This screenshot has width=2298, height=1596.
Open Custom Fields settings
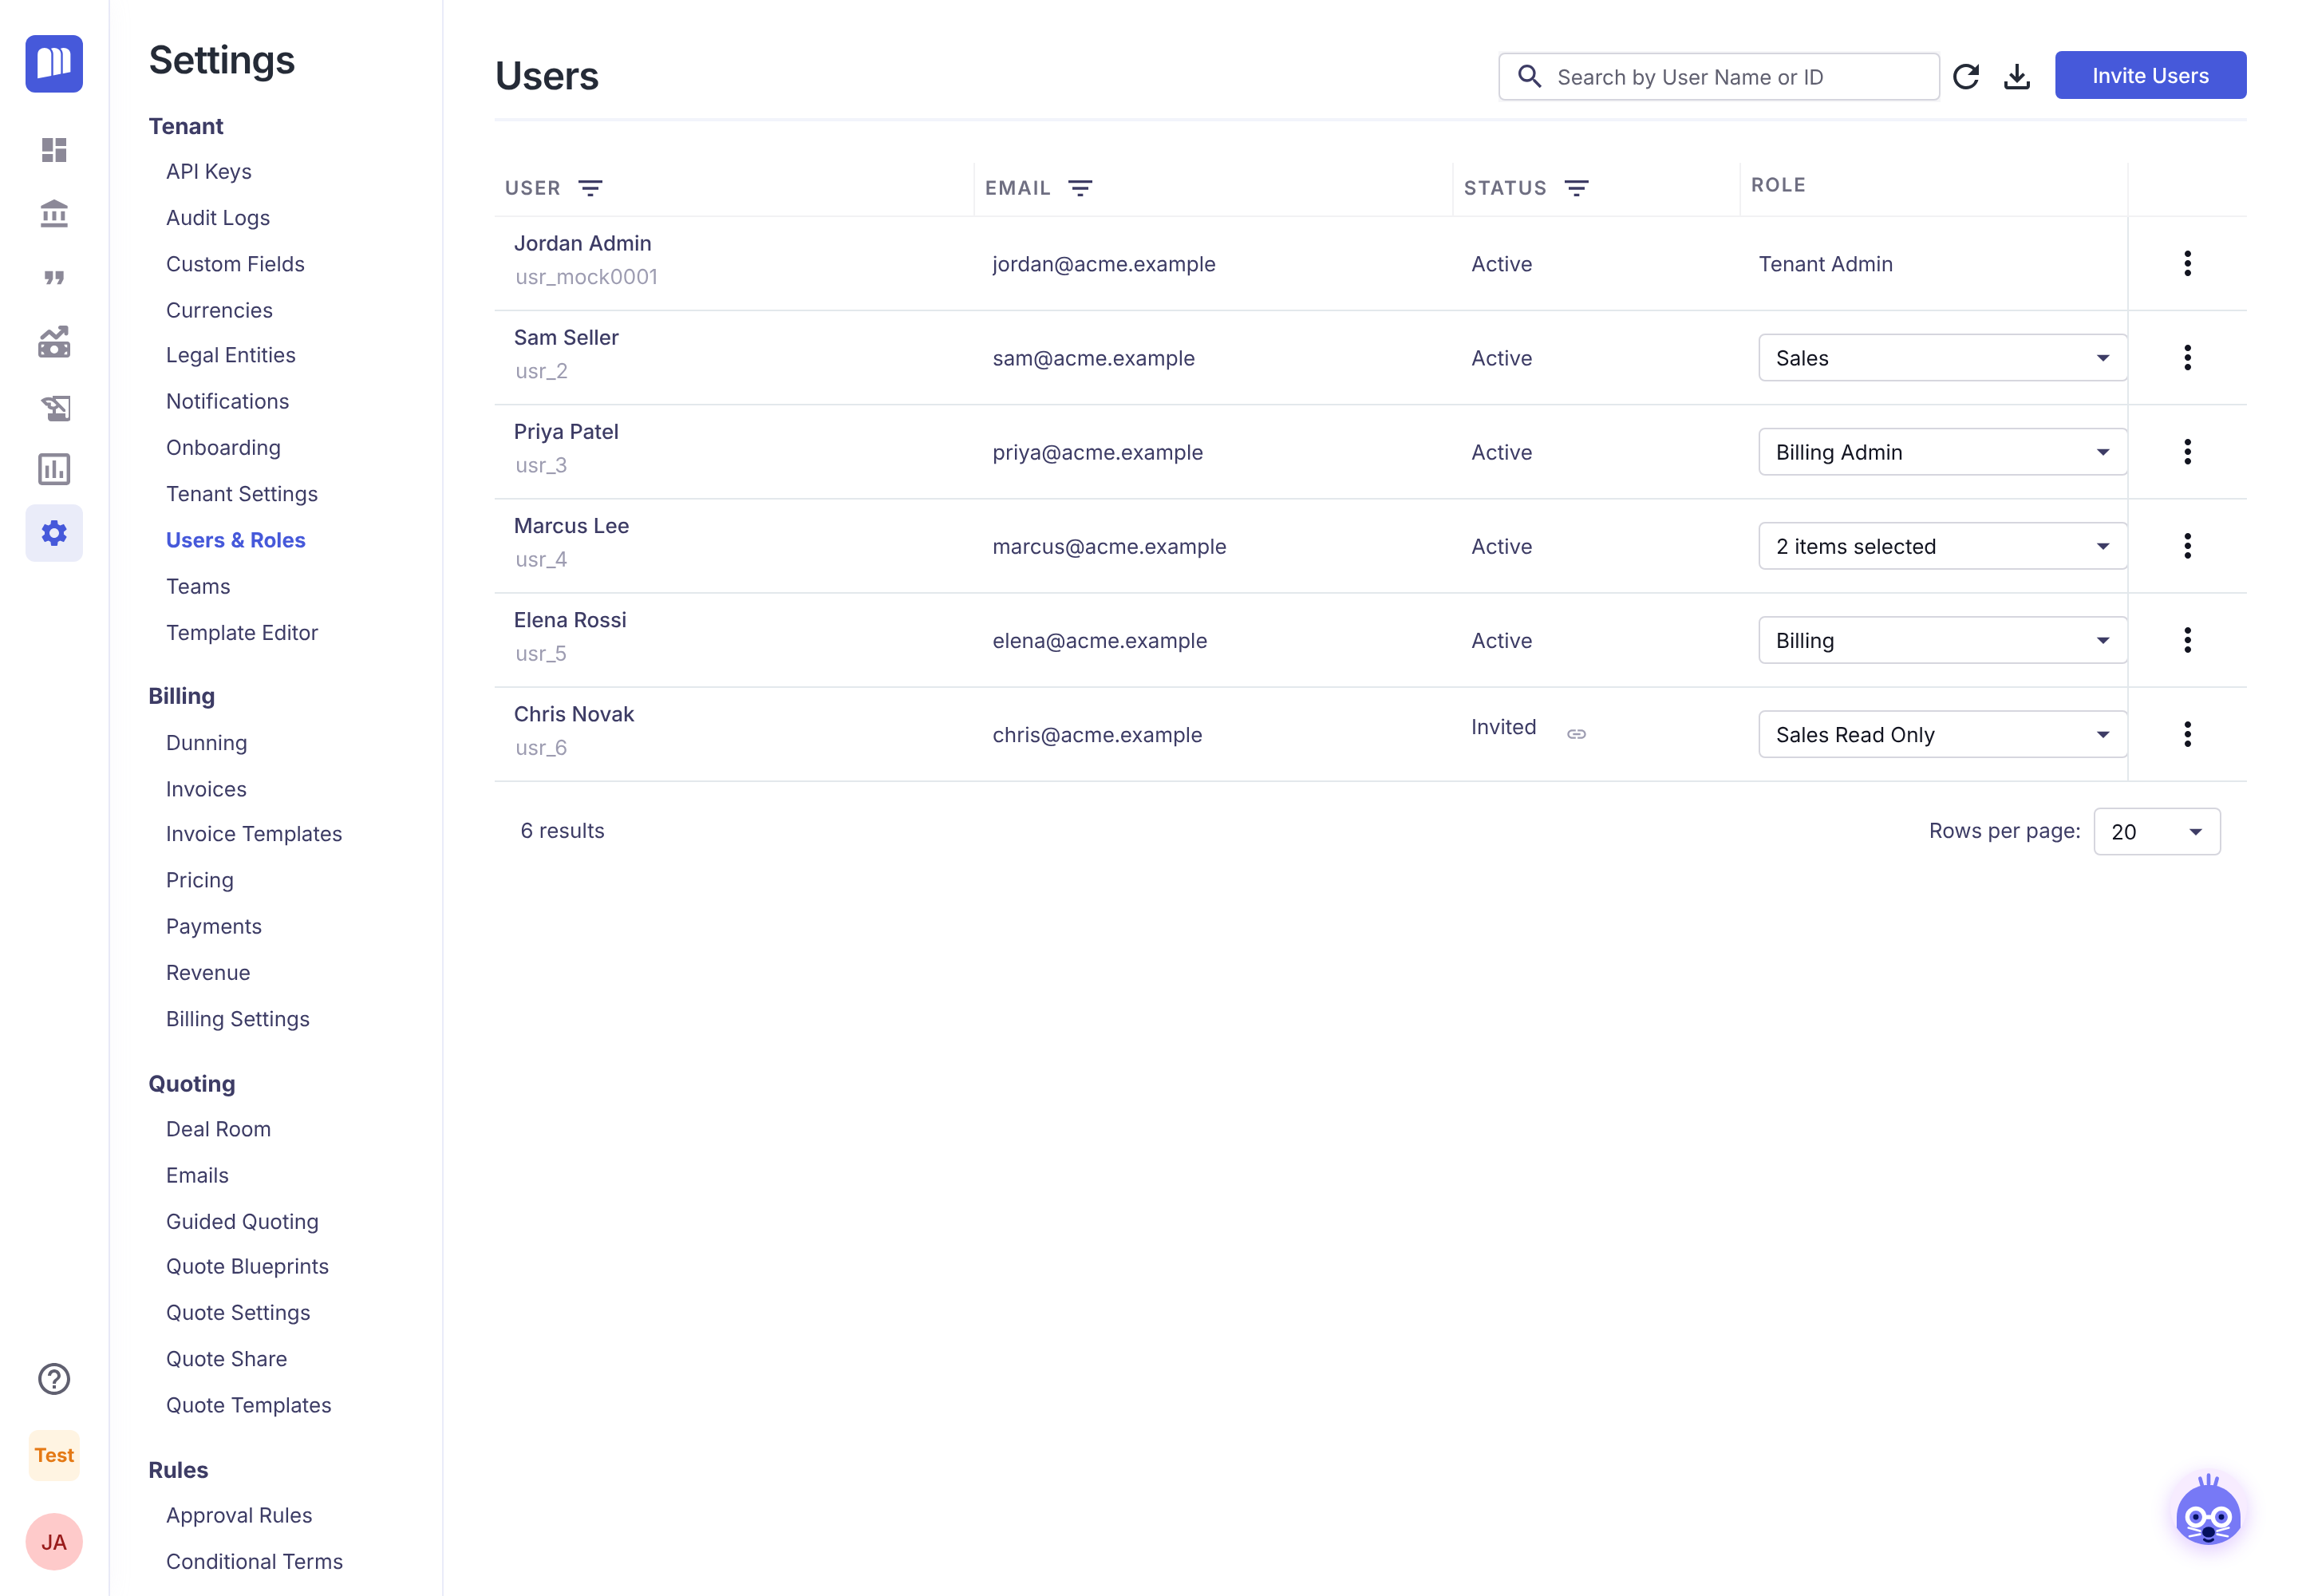(x=235, y=264)
